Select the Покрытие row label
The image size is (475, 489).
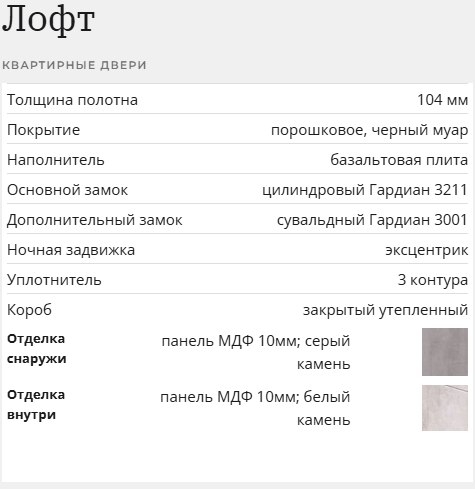tap(43, 130)
